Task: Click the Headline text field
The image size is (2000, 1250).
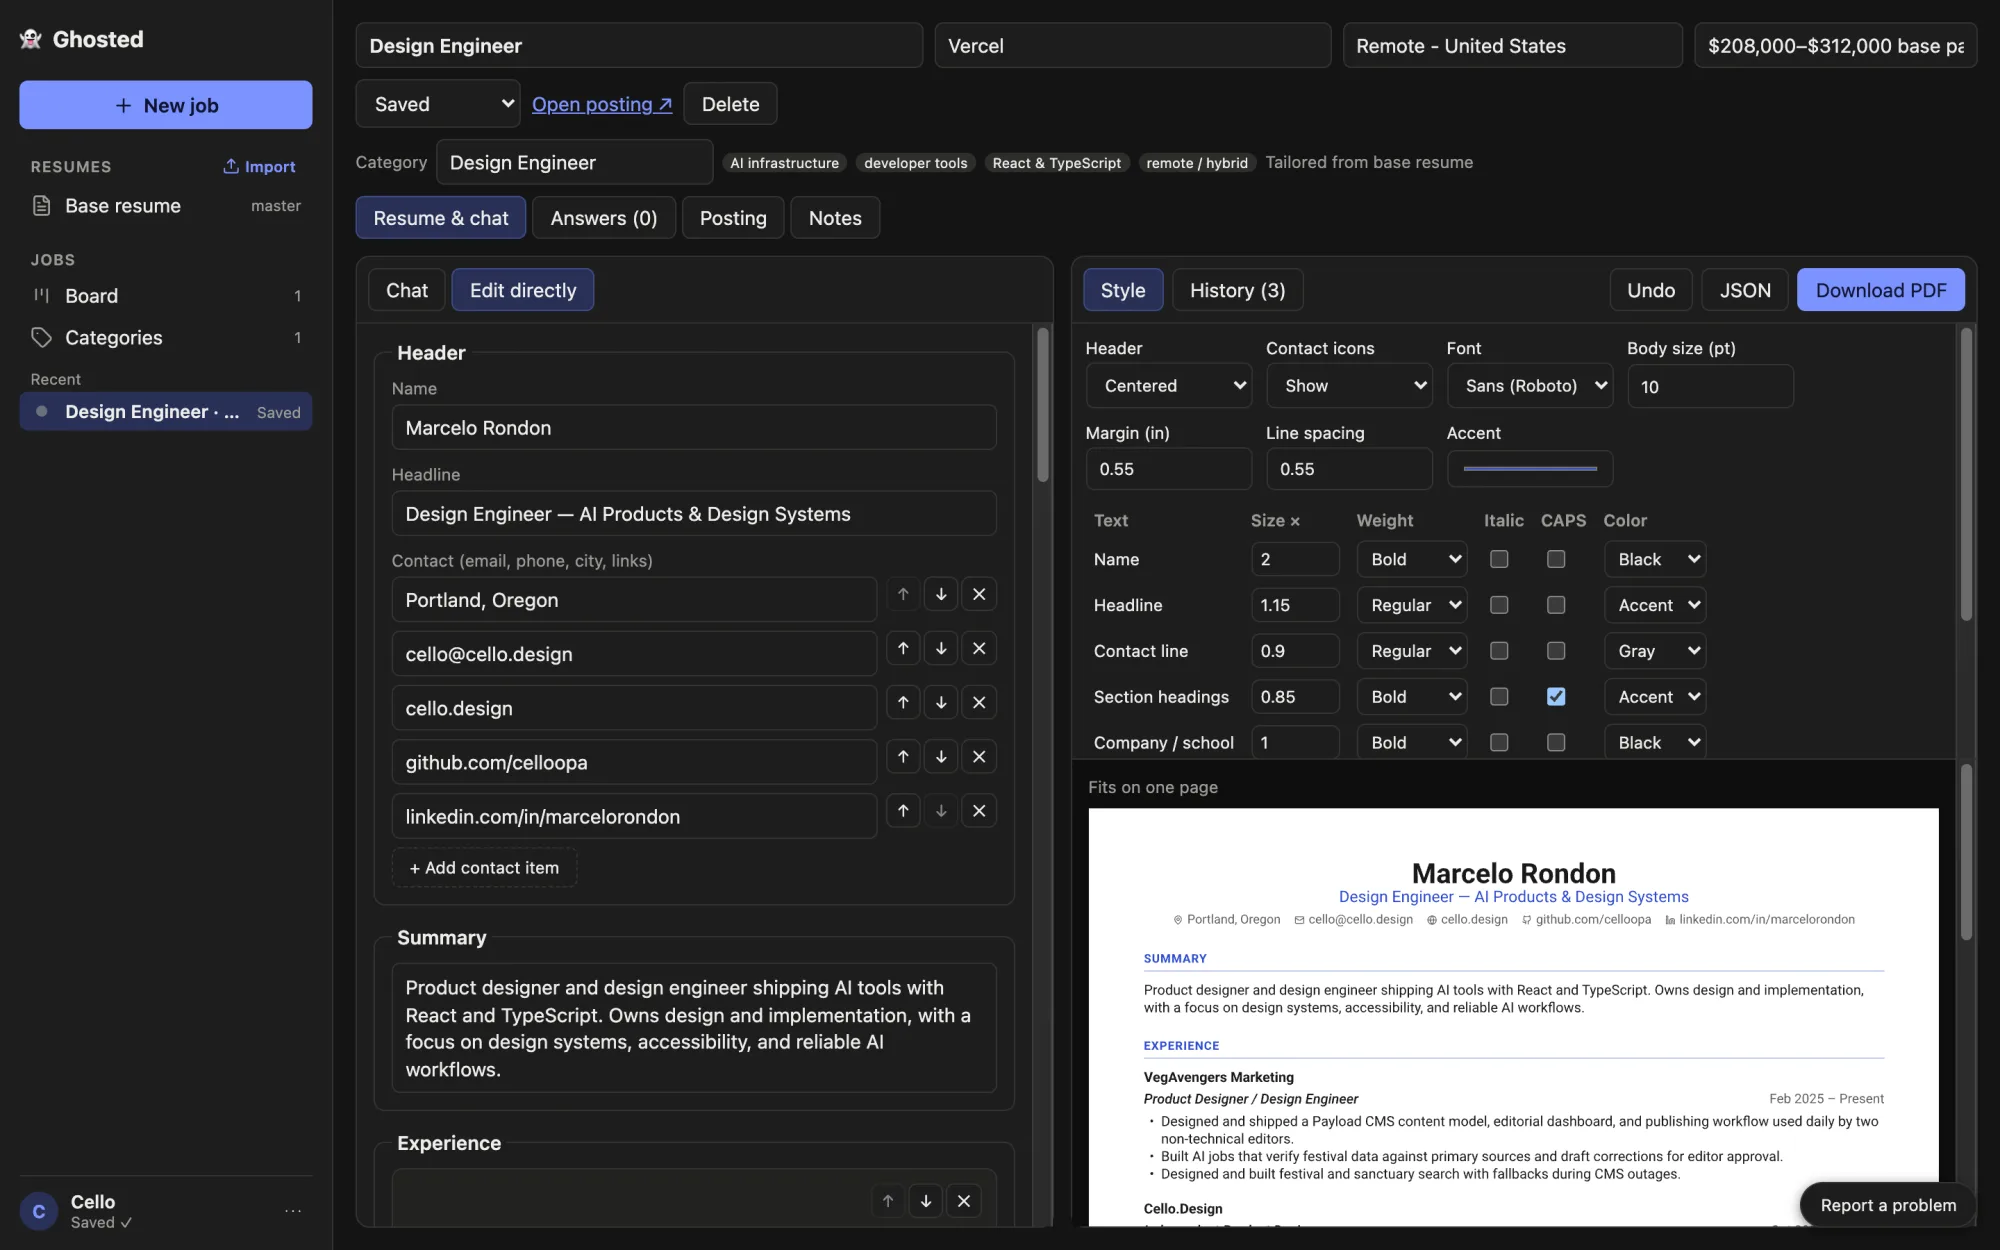Action: click(694, 514)
